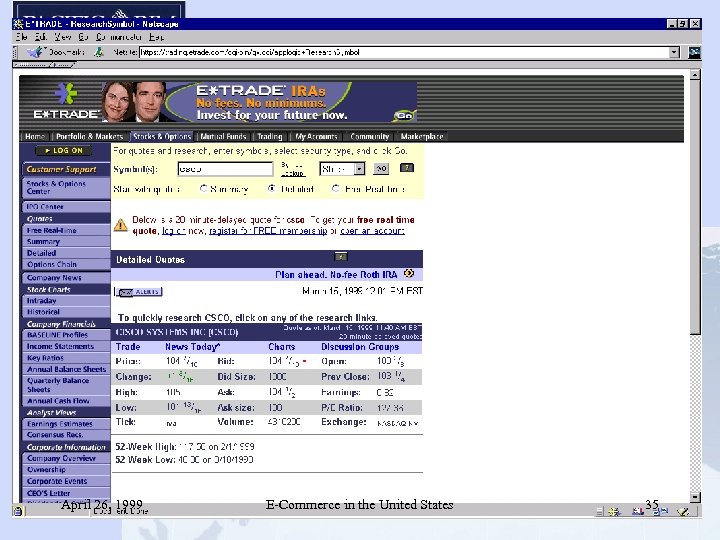Click the lock icon in status bar
The image size is (720, 540).
click(x=18, y=511)
